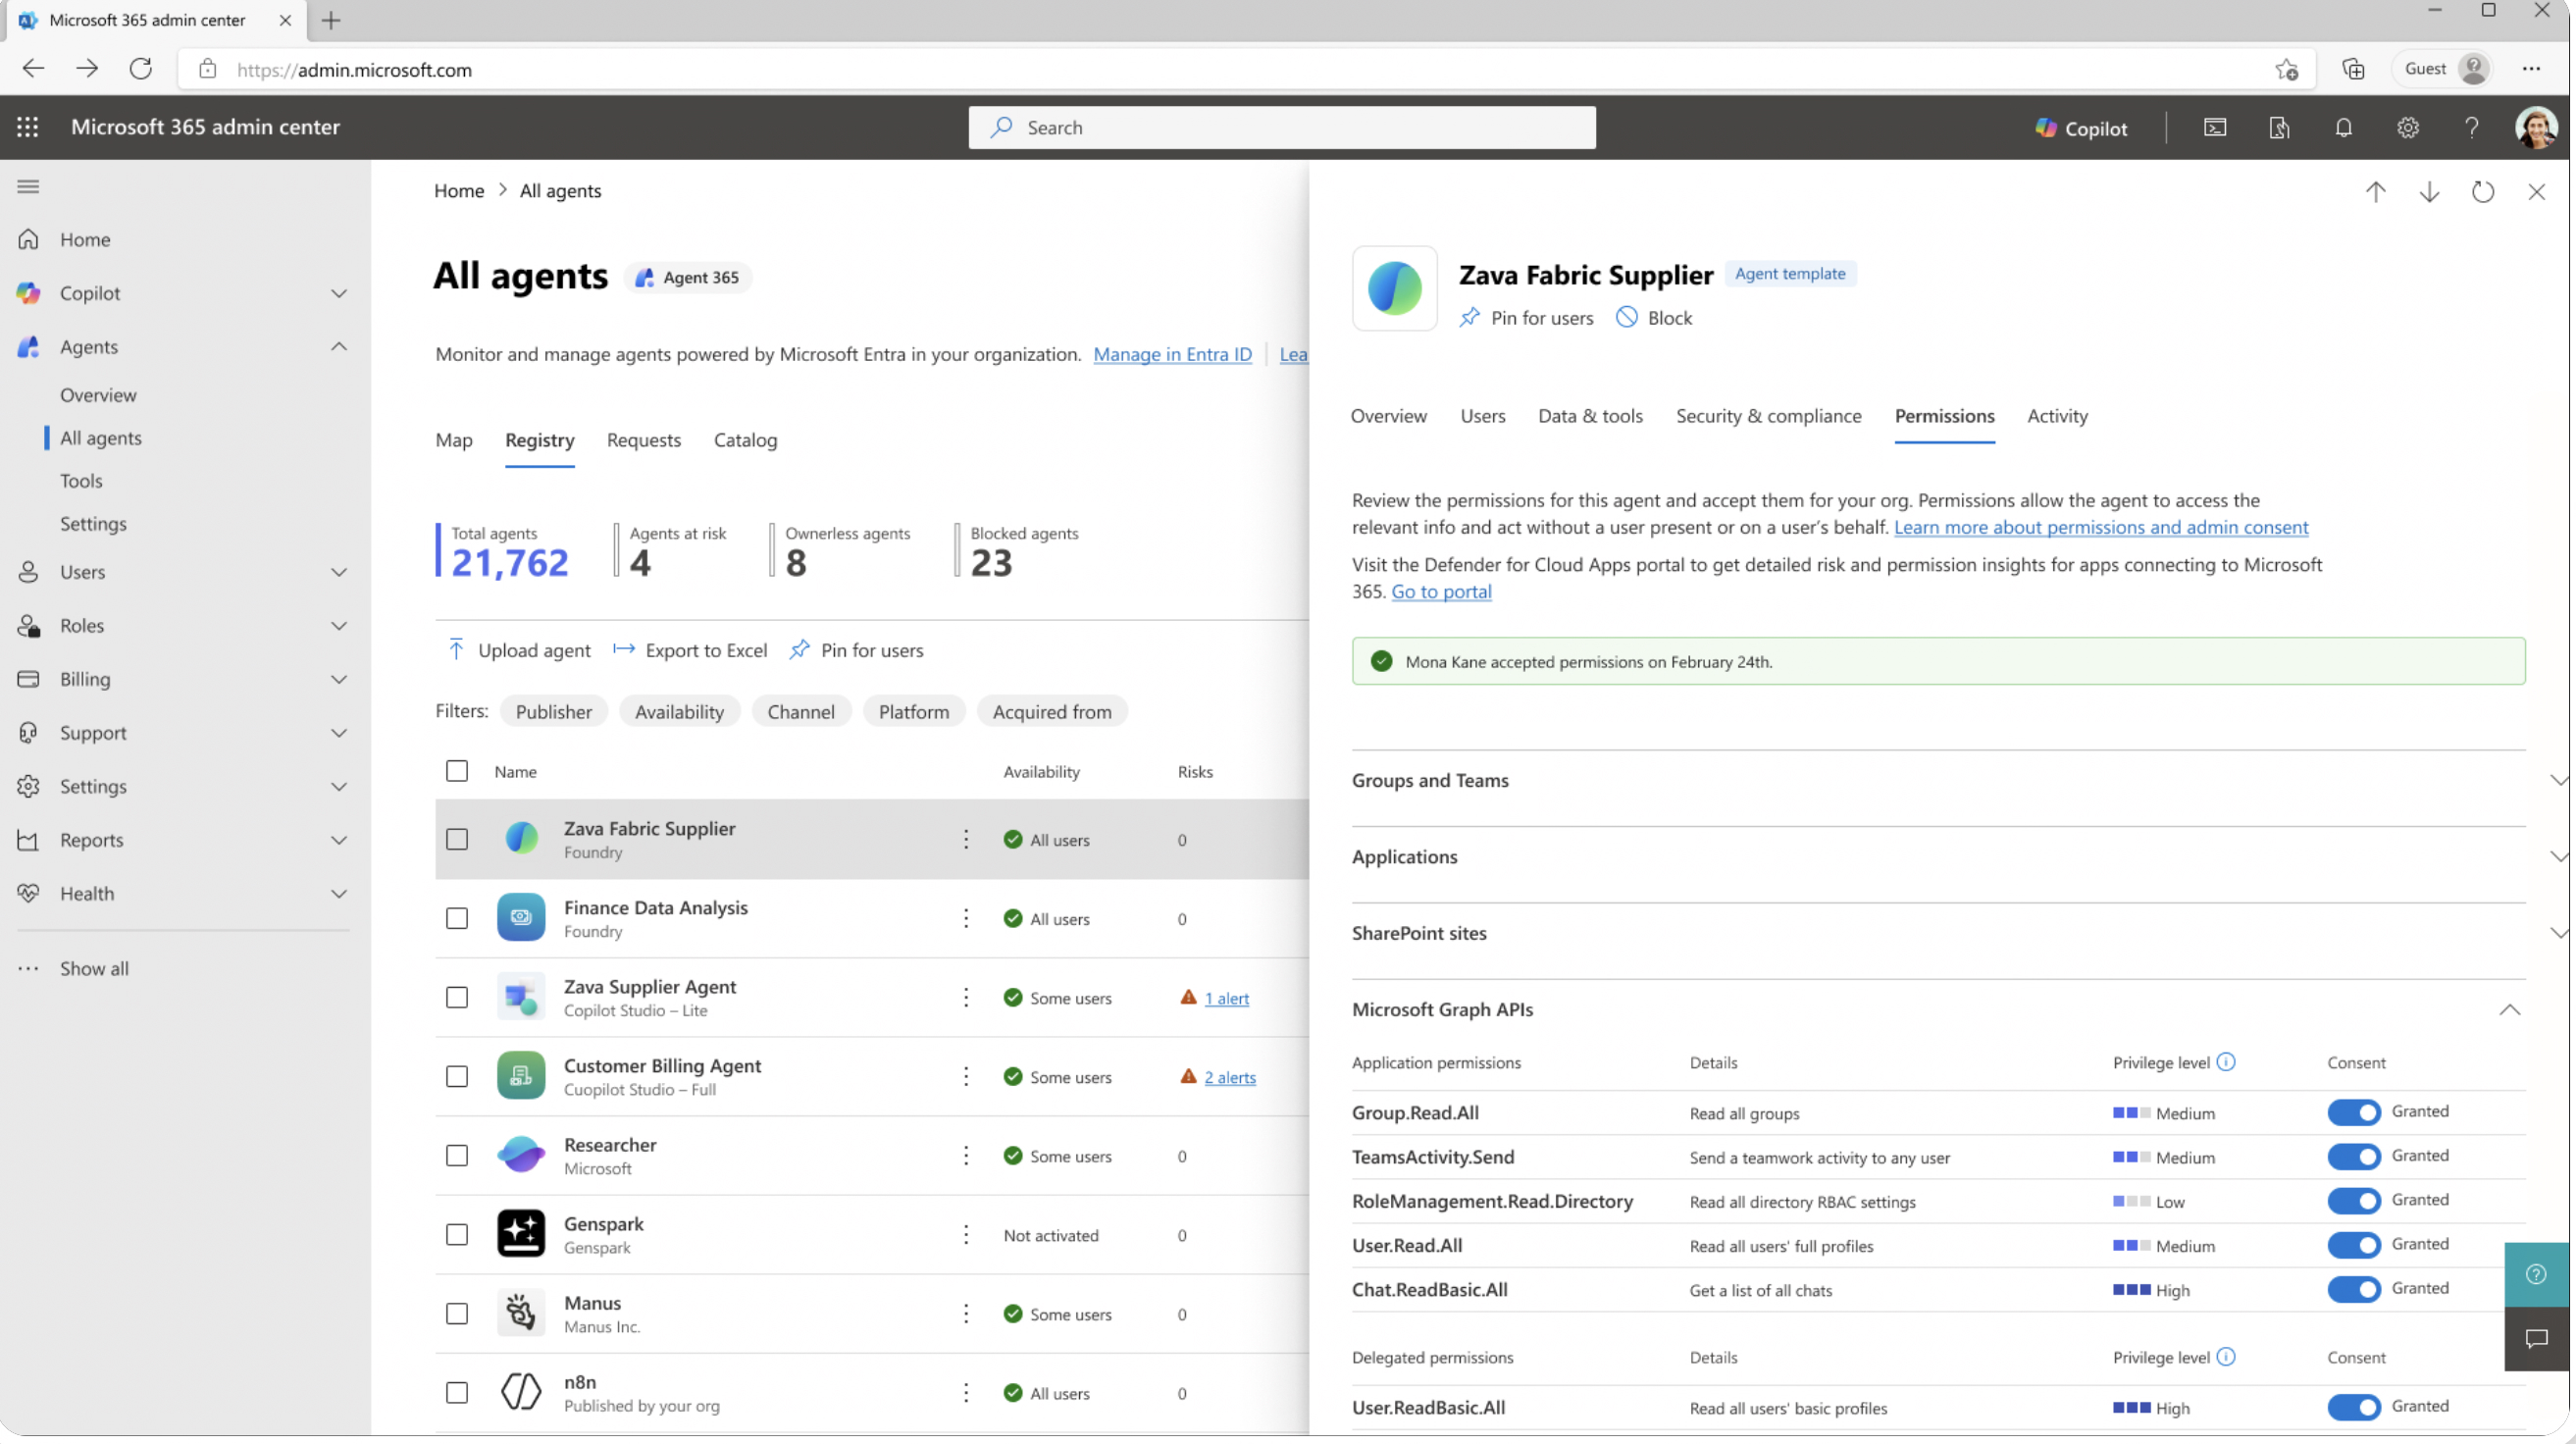
Task: Expand the Users navigation section
Action: coord(339,572)
